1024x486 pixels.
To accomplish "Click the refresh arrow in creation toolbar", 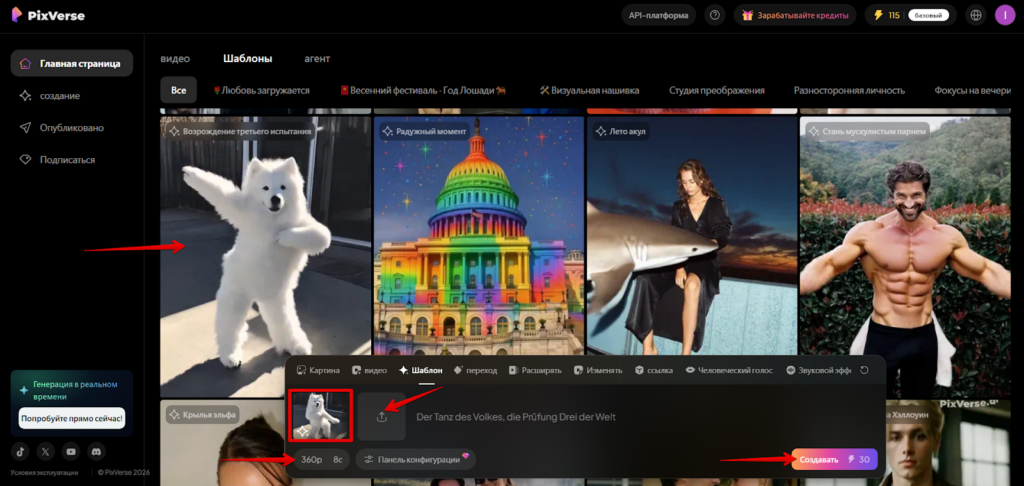I will tap(864, 370).
